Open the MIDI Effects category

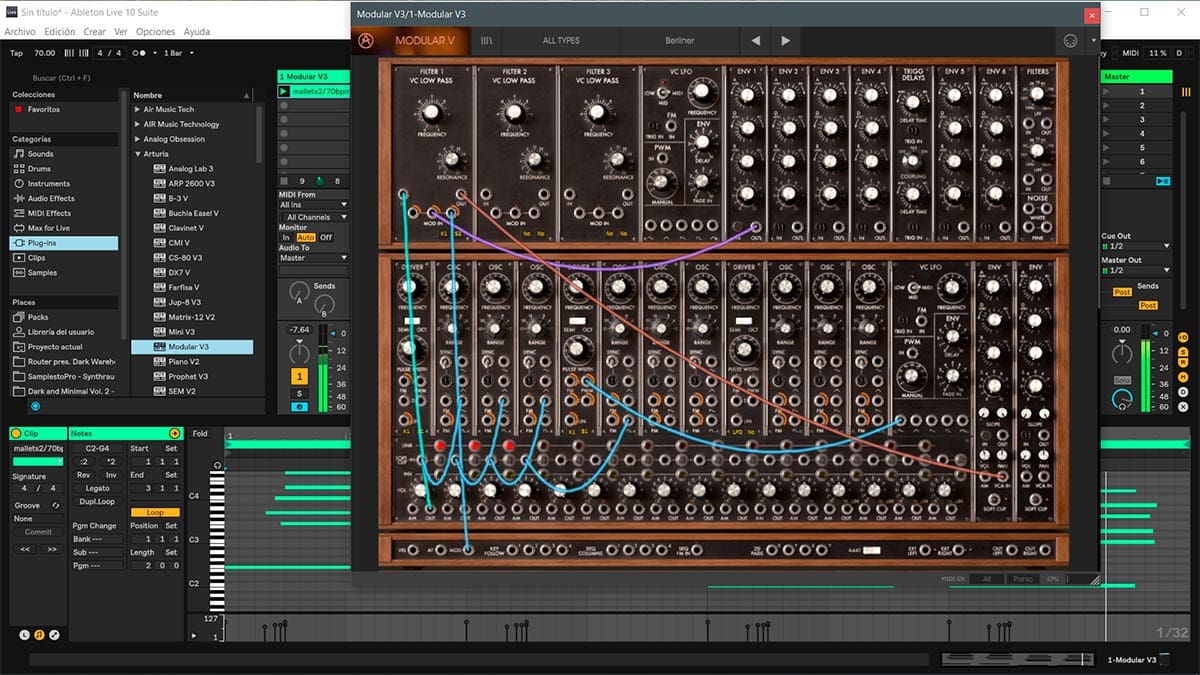[x=64, y=213]
